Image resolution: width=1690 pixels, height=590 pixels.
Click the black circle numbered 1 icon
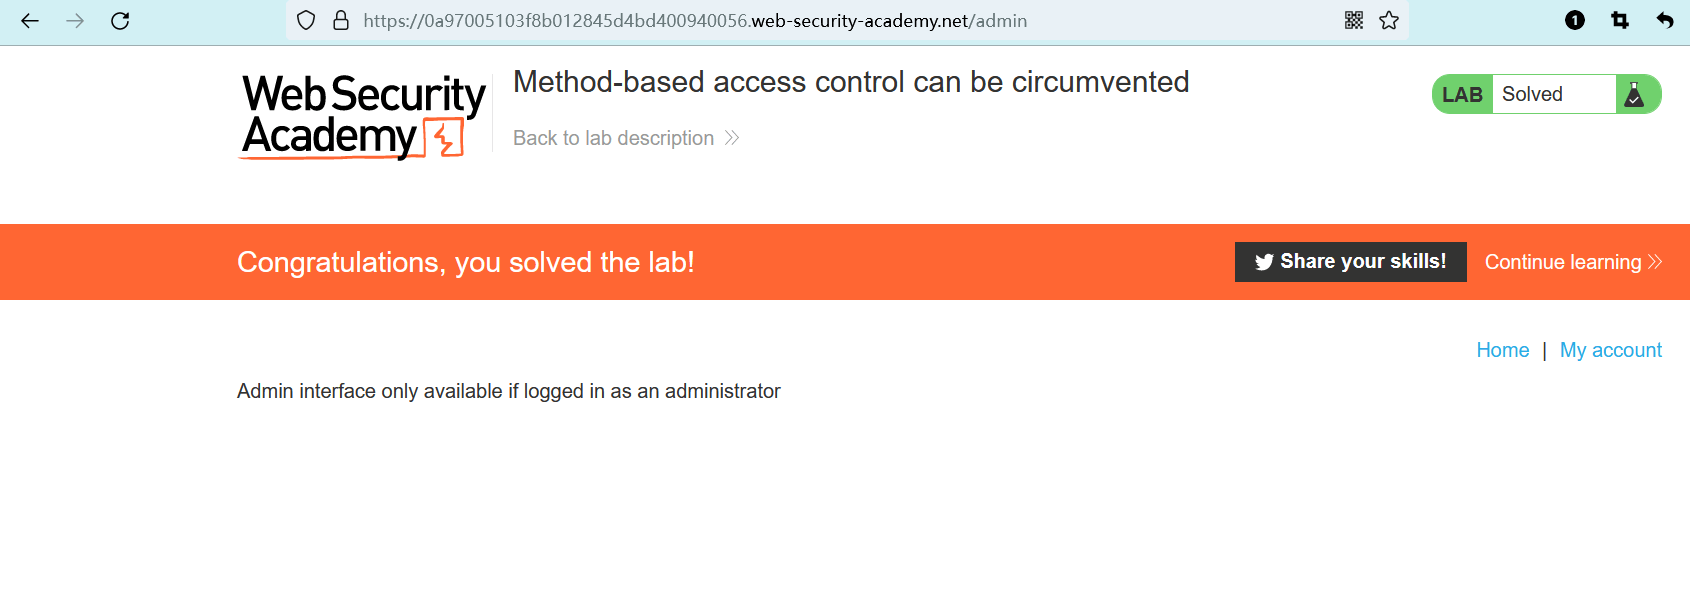click(1575, 21)
